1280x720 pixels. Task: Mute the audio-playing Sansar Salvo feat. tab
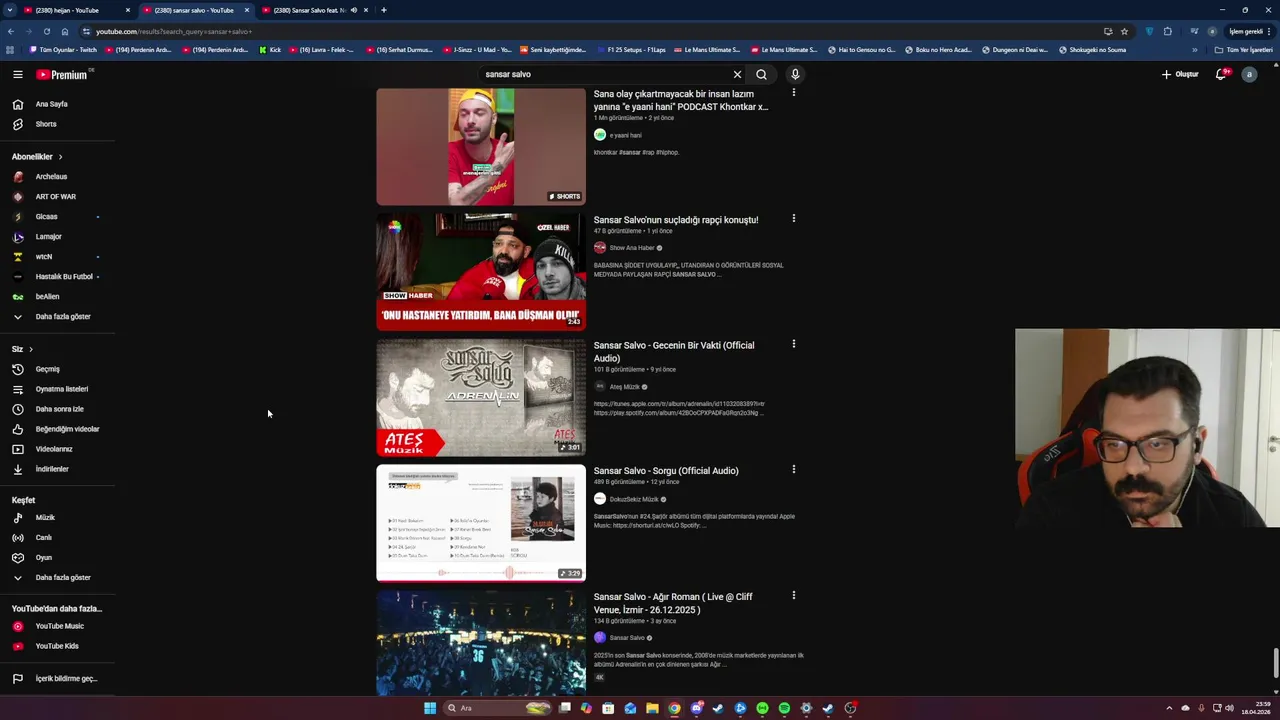coord(353,10)
